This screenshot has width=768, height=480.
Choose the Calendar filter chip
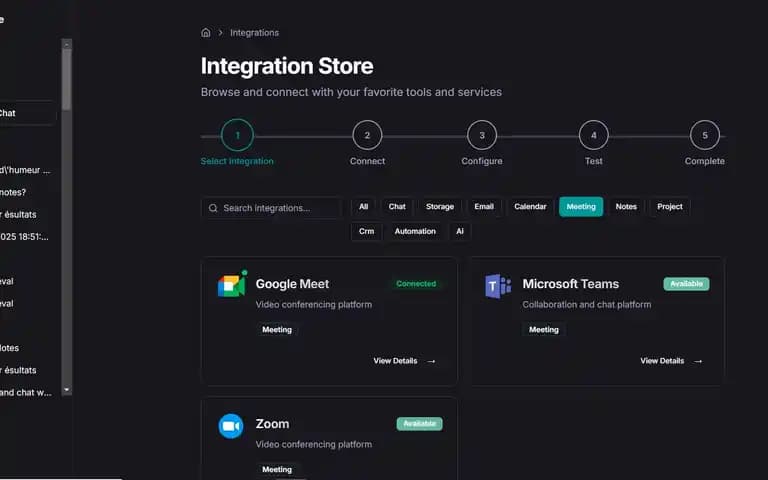530,207
